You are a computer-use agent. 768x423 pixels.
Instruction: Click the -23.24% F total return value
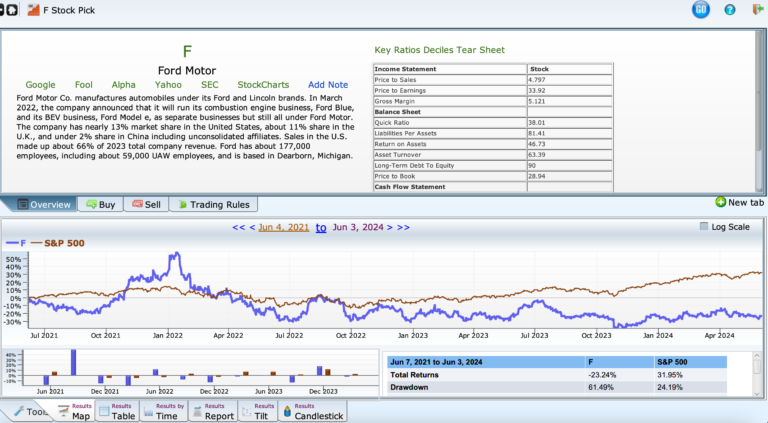(x=602, y=375)
